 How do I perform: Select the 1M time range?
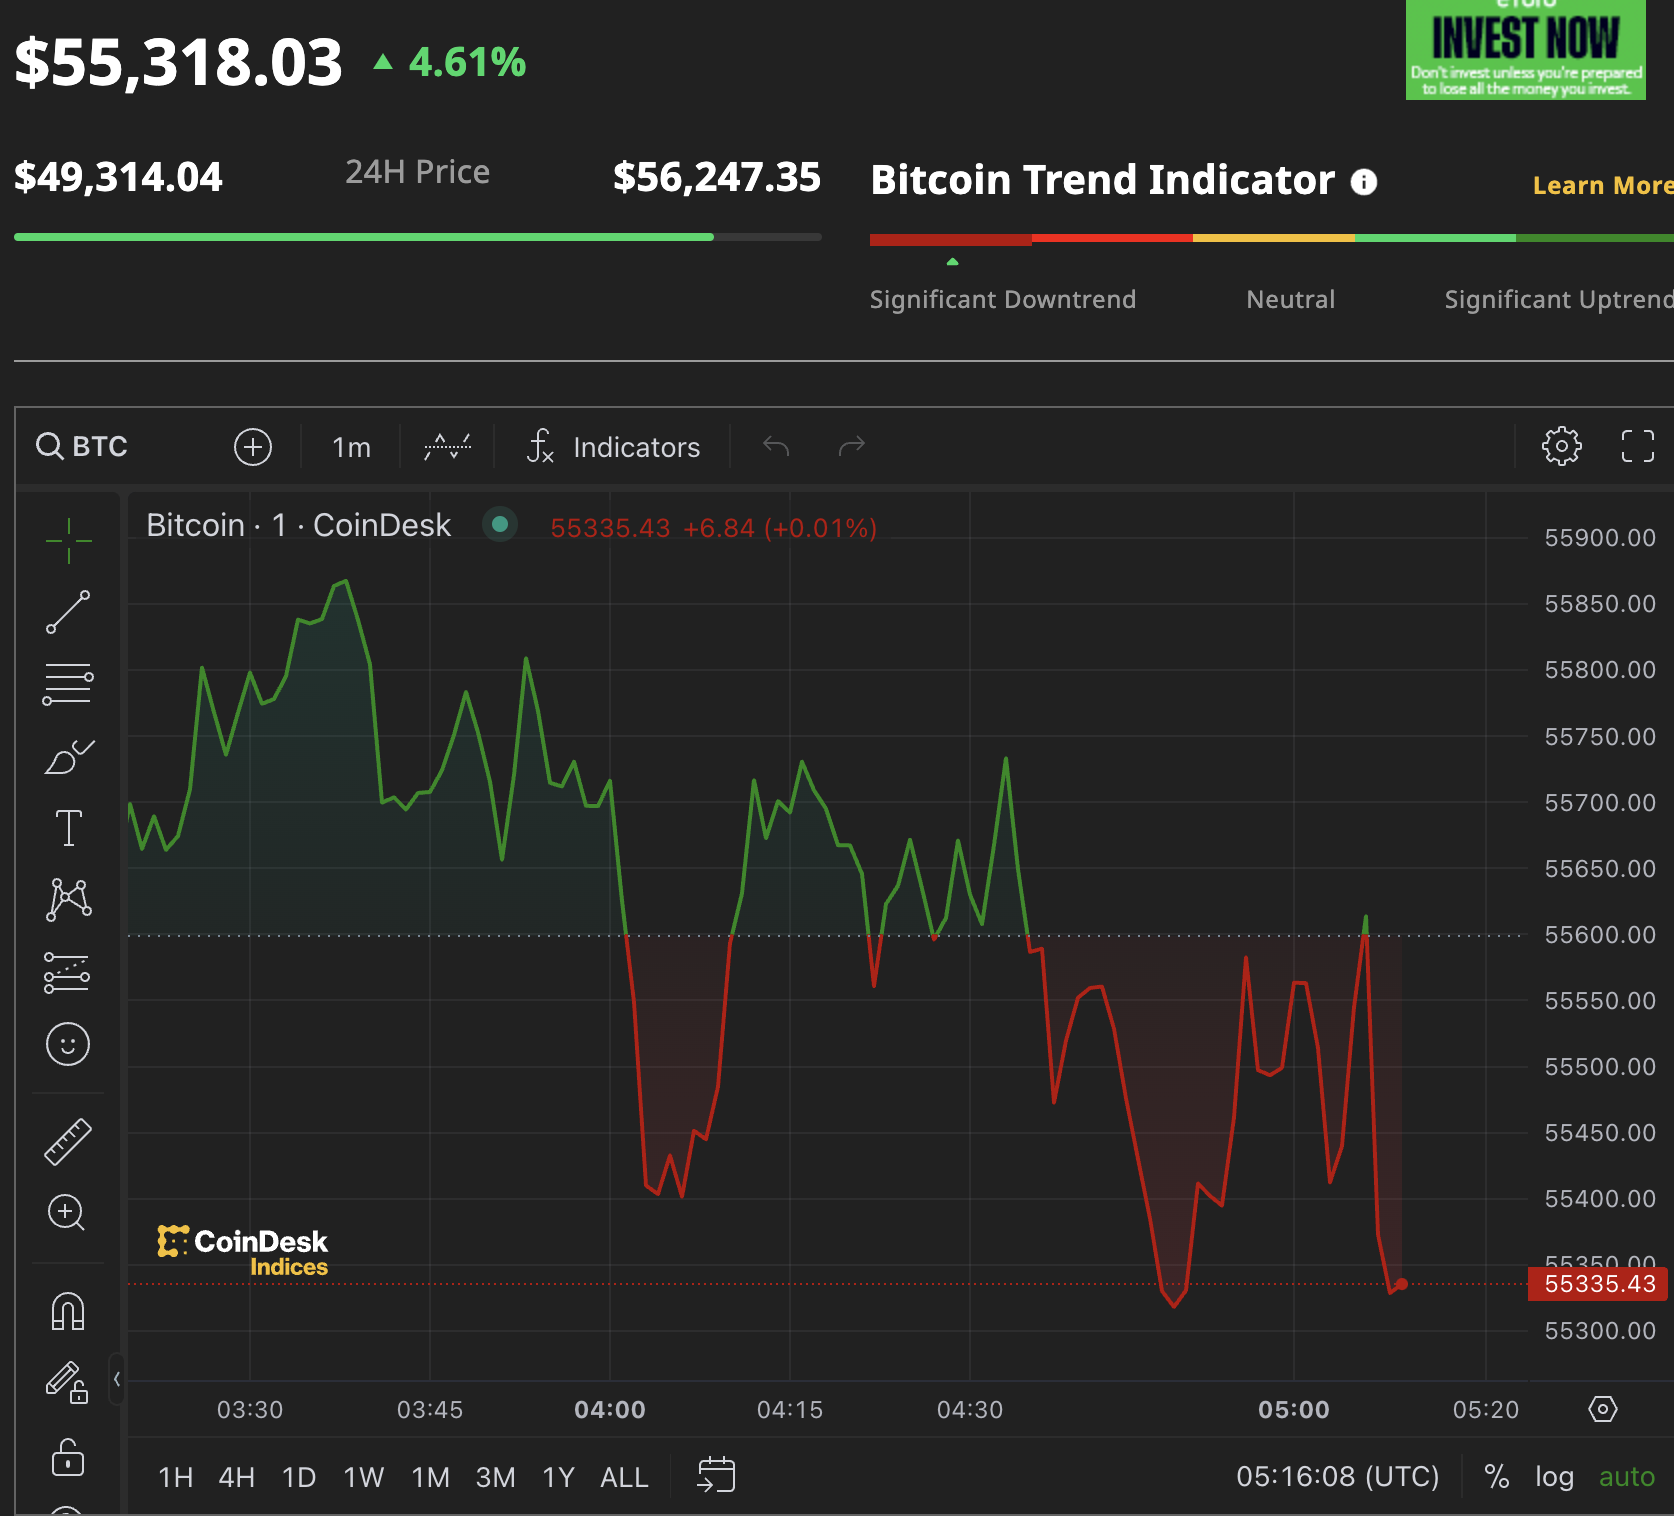(x=431, y=1477)
